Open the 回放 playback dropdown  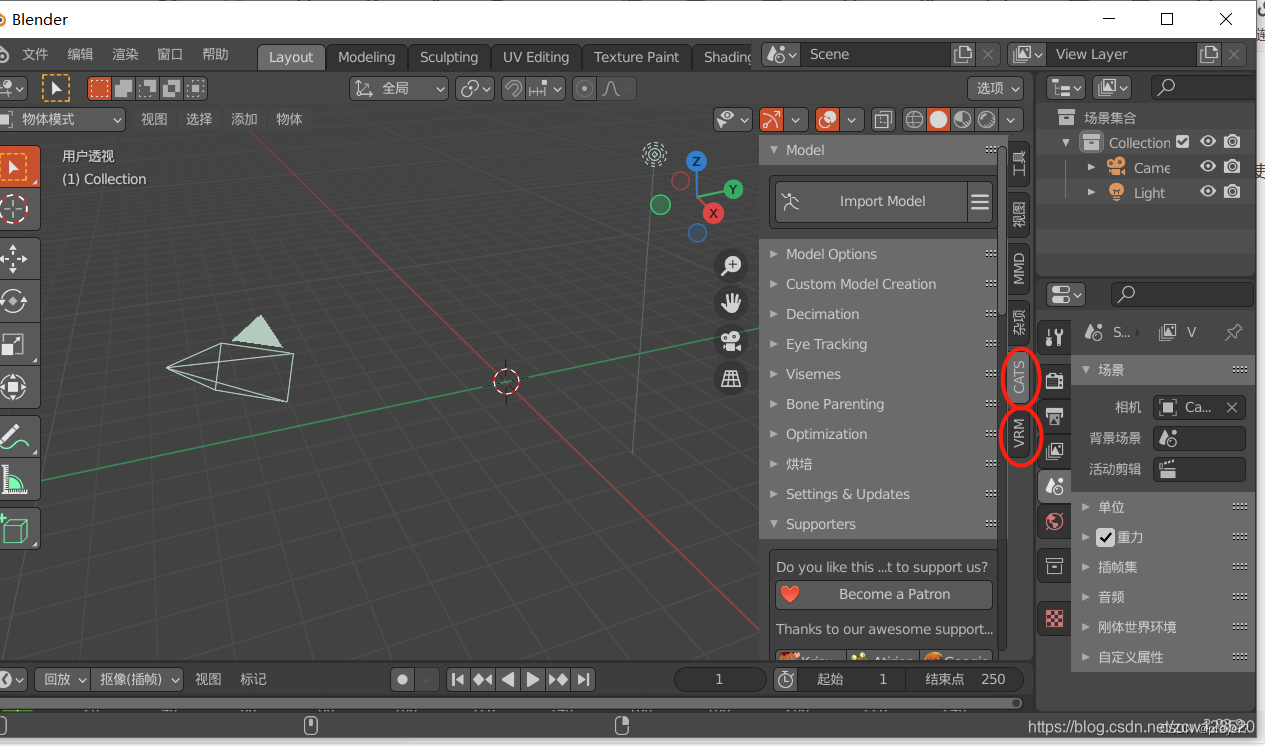[63, 679]
